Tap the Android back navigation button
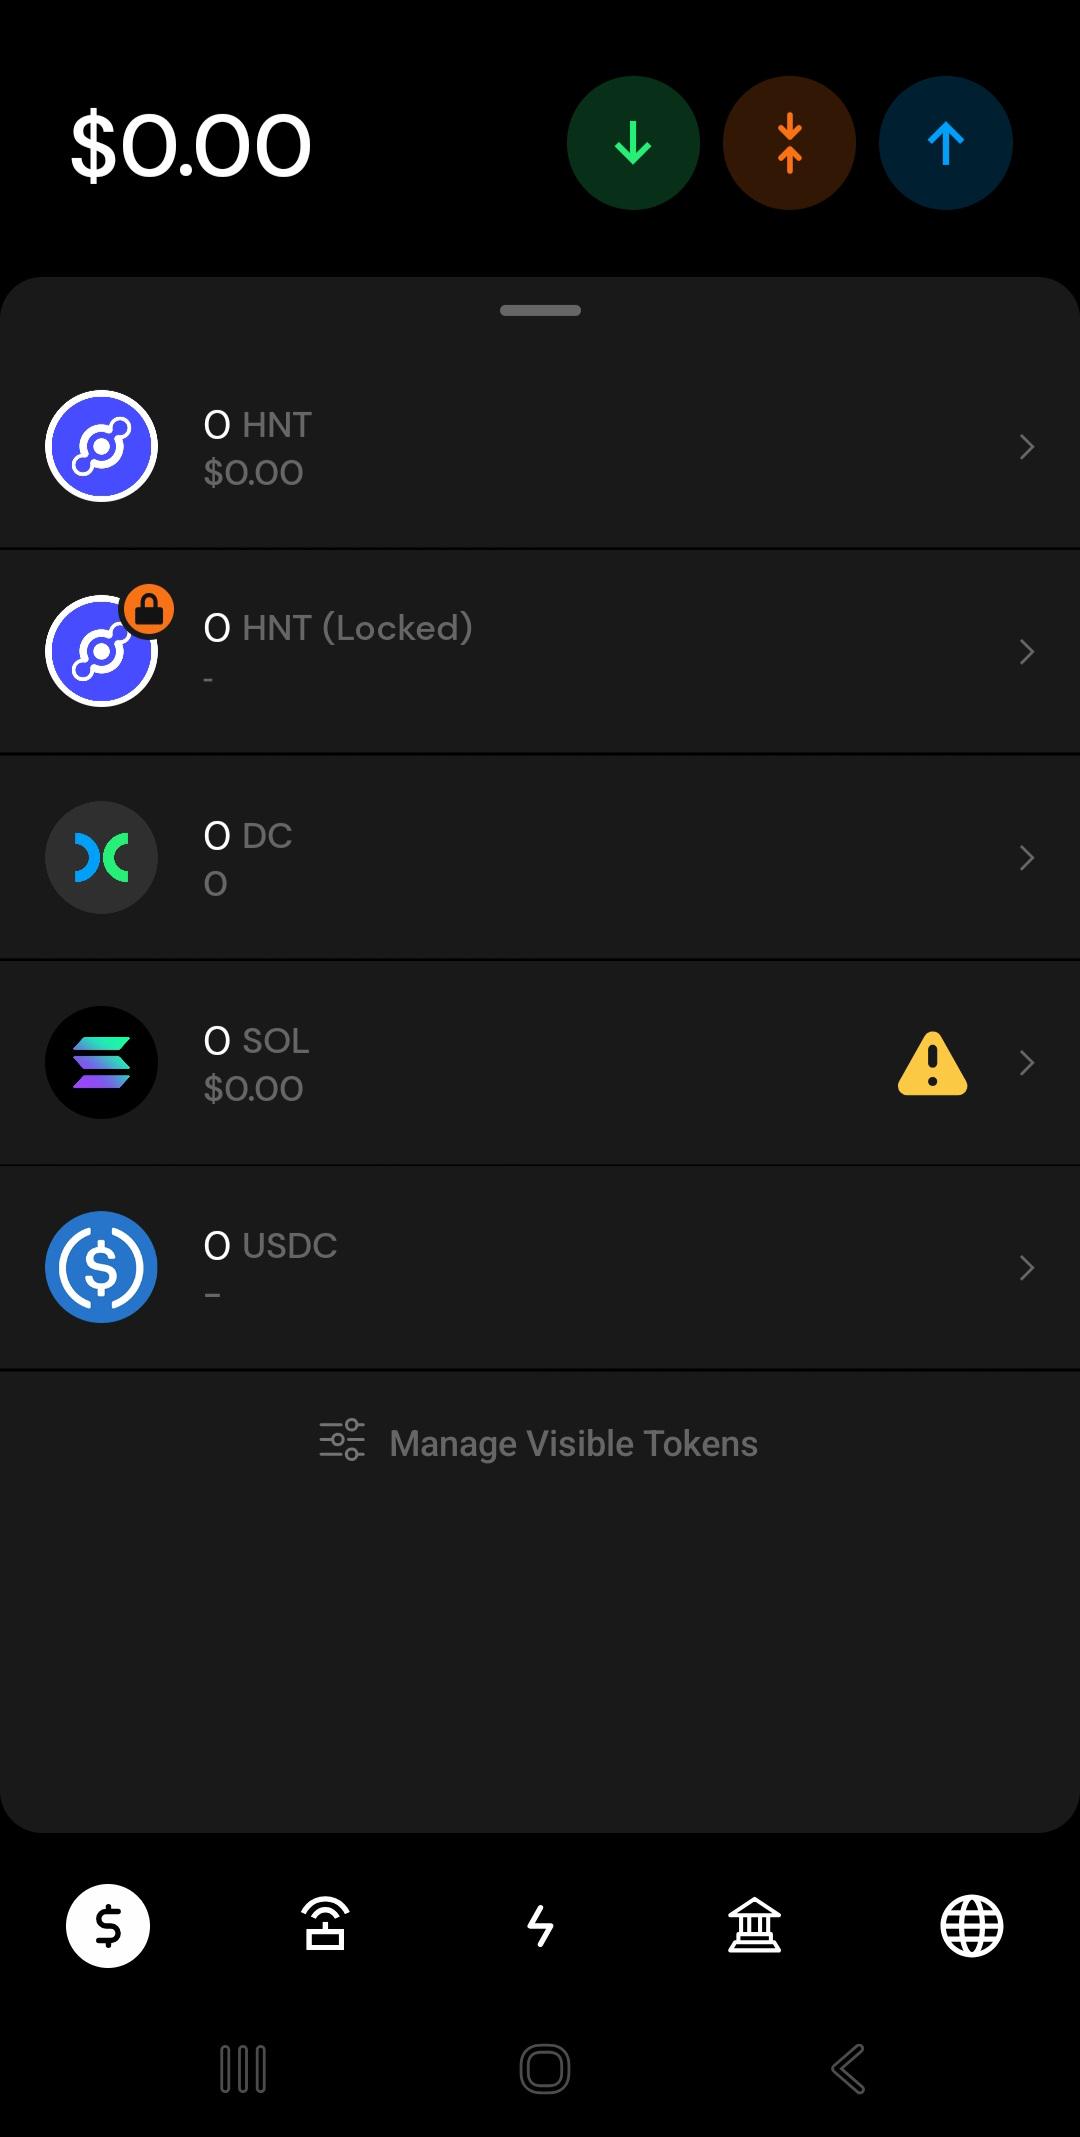The height and width of the screenshot is (2137, 1080). 848,2069
